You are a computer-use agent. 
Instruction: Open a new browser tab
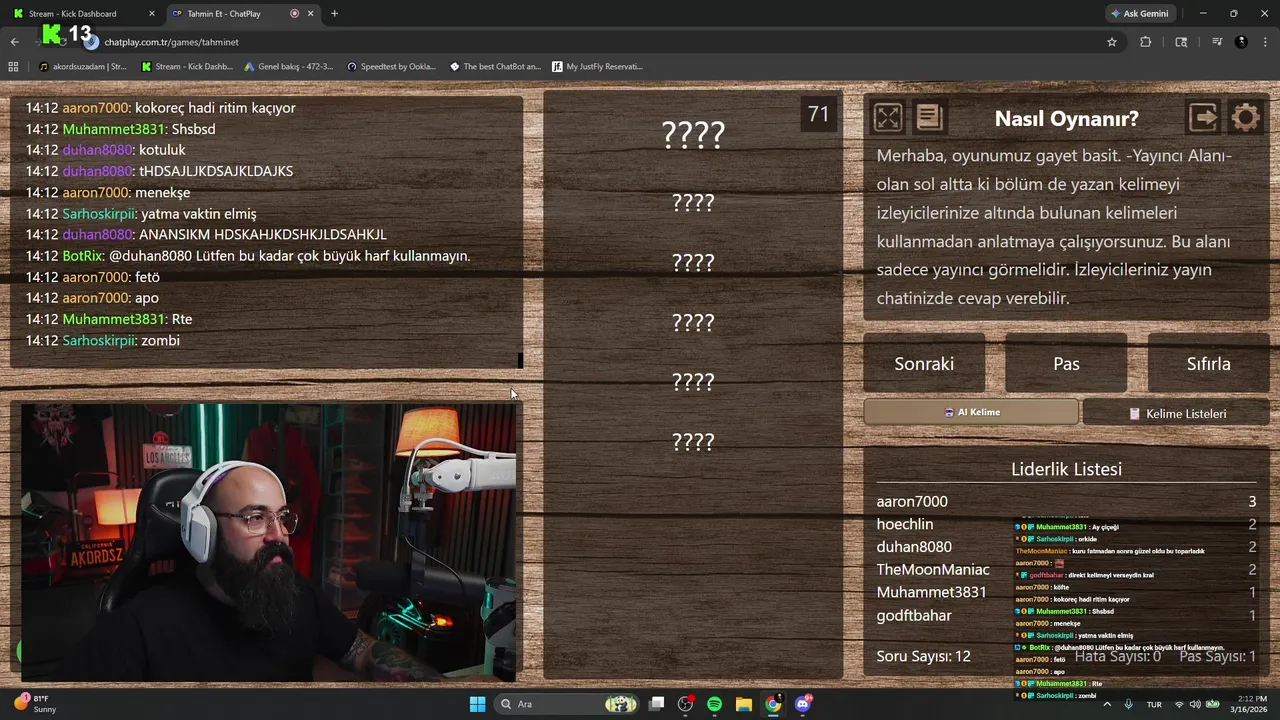(334, 14)
